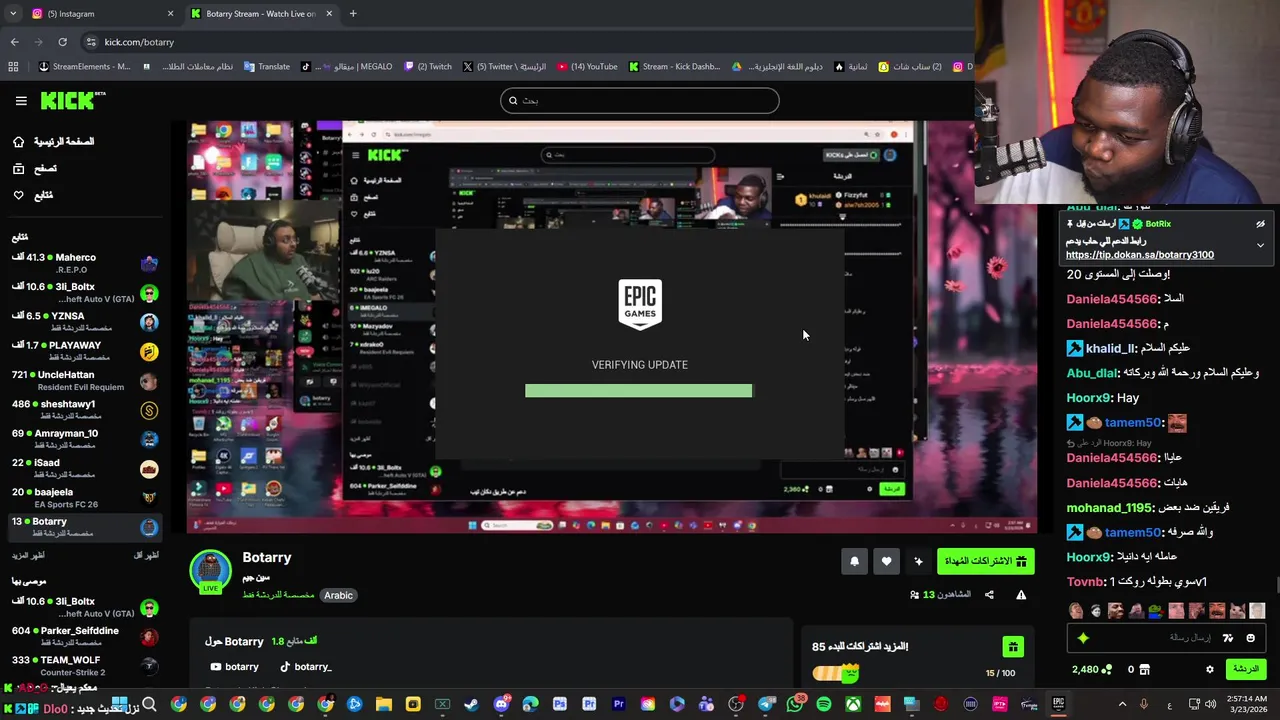This screenshot has height=720, width=1280.
Task: Open the YouTube bookmark
Action: click(x=588, y=67)
